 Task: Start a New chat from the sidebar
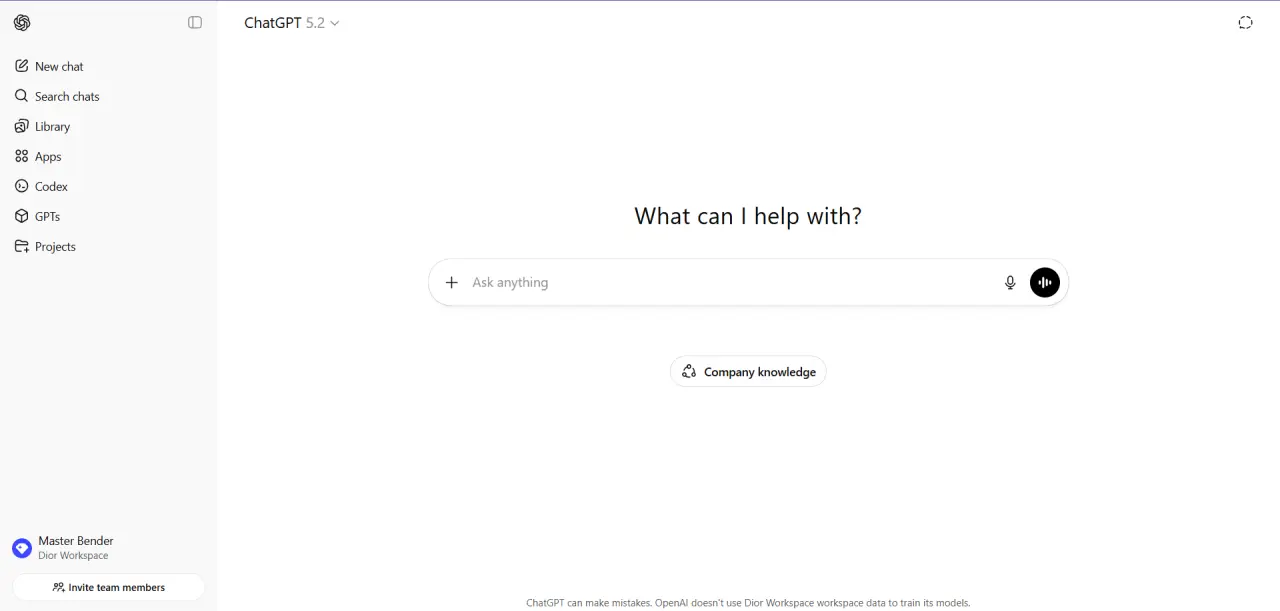pyautogui.click(x=108, y=66)
